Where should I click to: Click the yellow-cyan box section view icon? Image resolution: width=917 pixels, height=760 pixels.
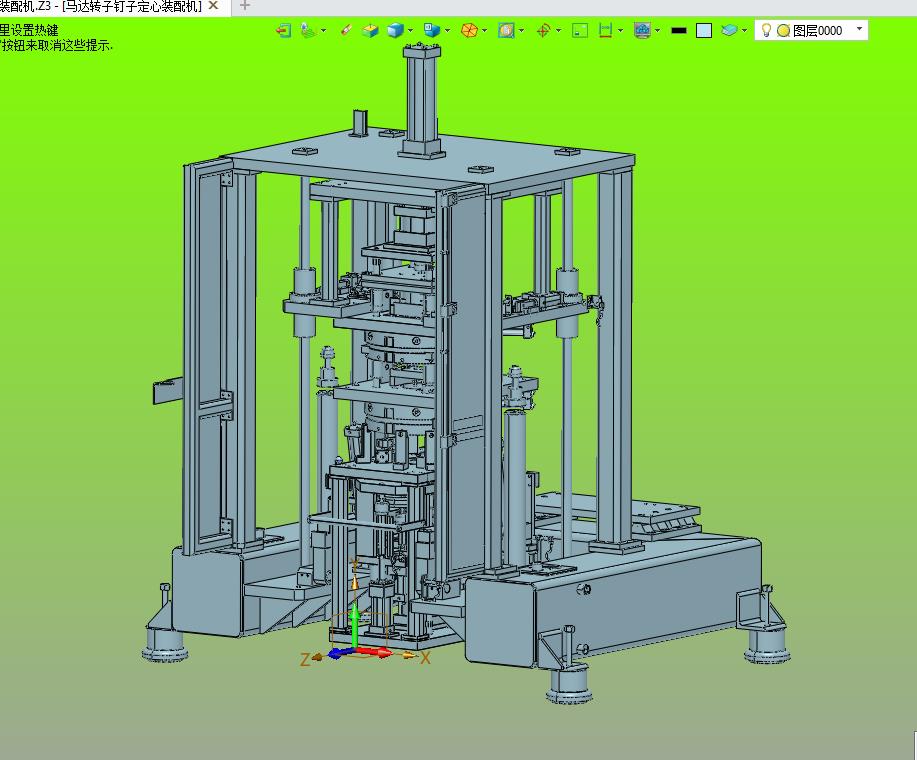point(370,30)
